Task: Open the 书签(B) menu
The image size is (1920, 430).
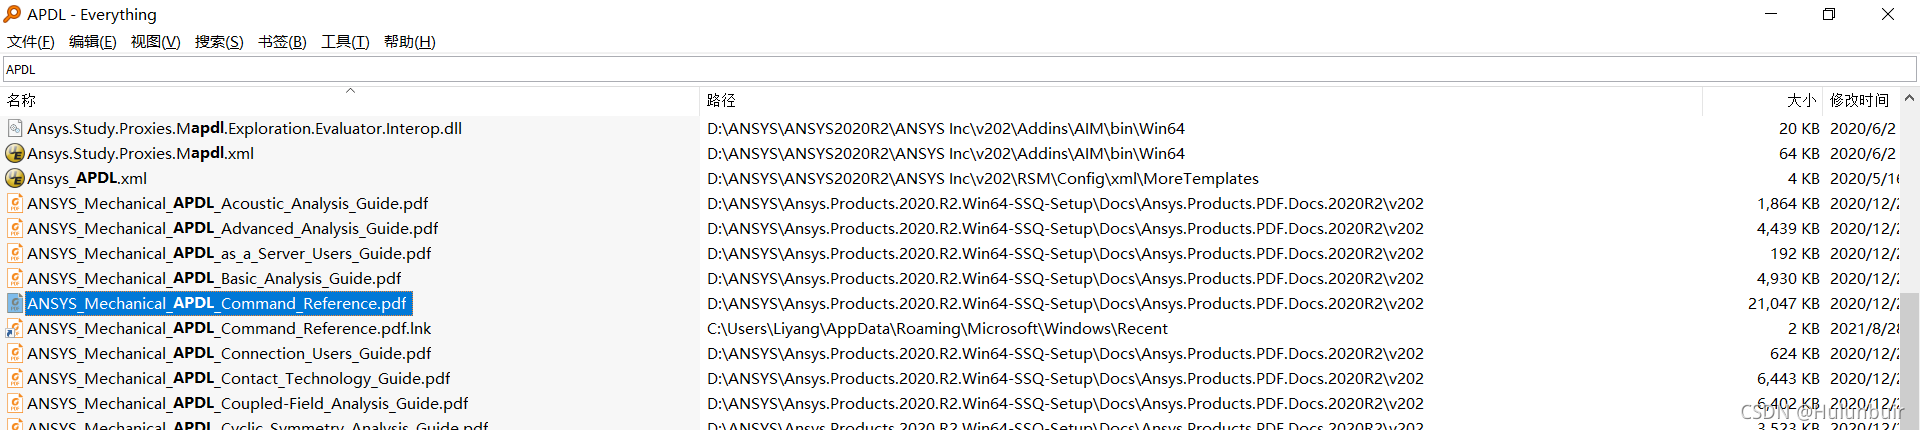Action: point(282,42)
